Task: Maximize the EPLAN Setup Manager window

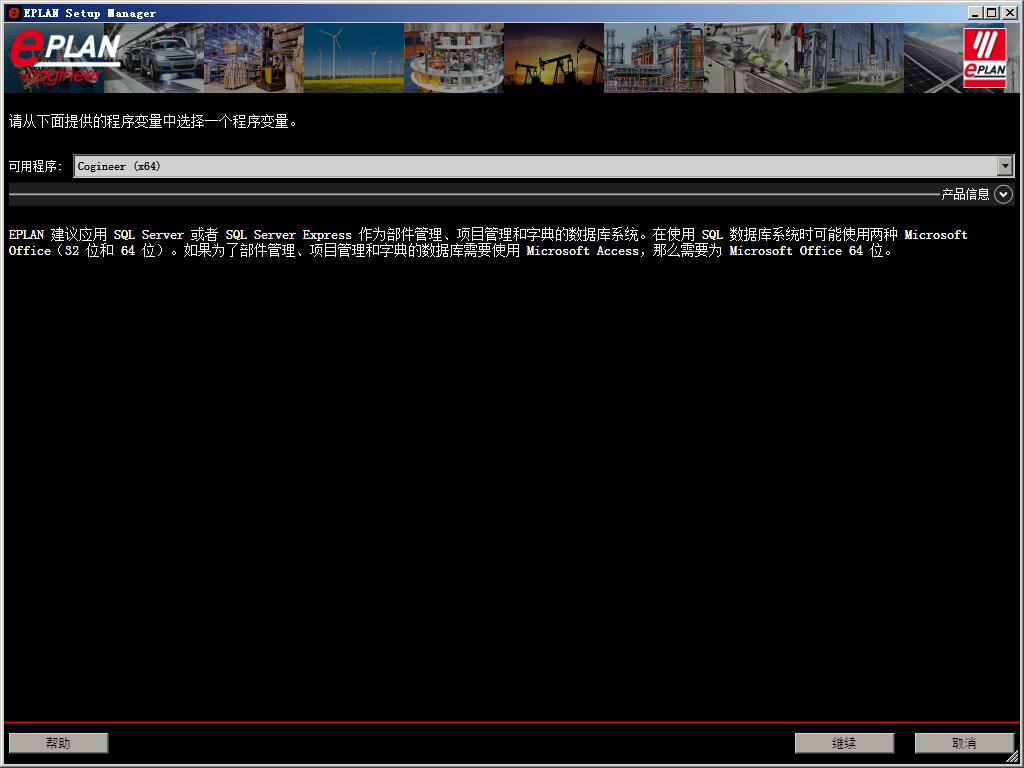Action: 991,12
